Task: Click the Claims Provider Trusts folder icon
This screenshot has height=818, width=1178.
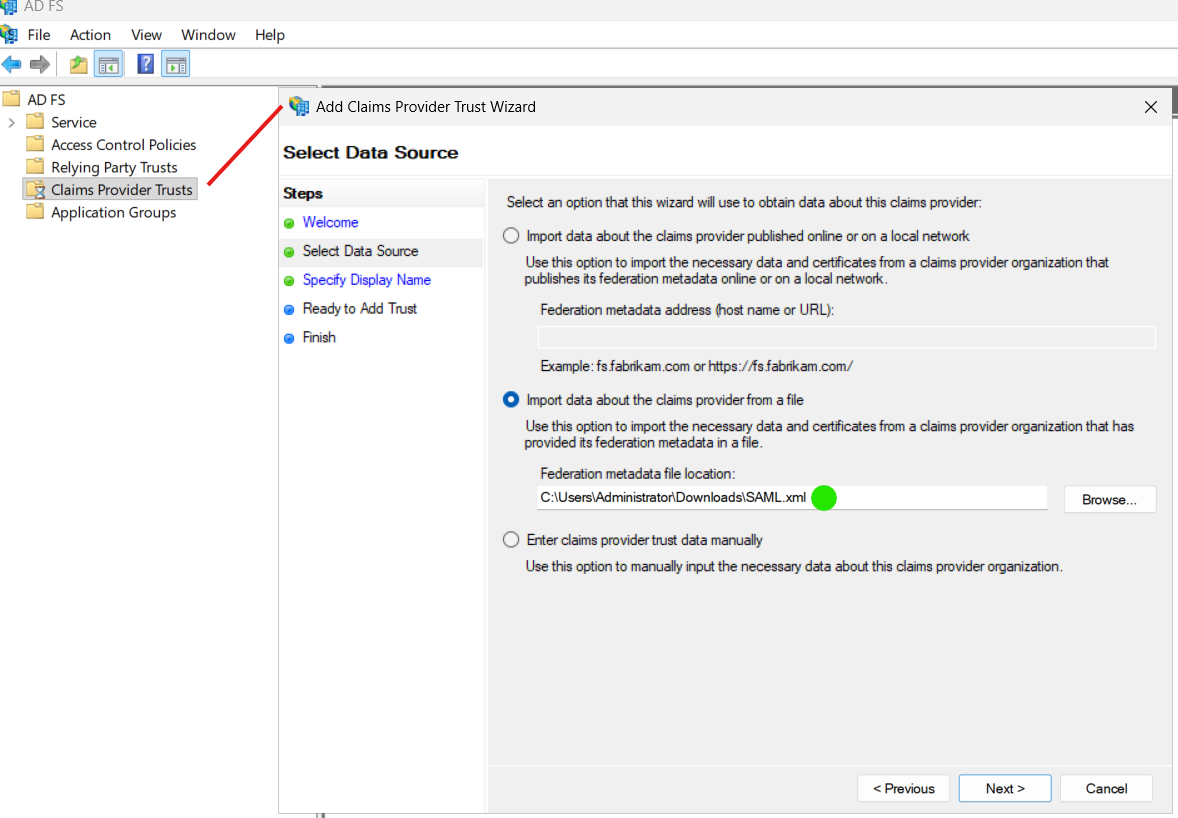Action: (35, 189)
